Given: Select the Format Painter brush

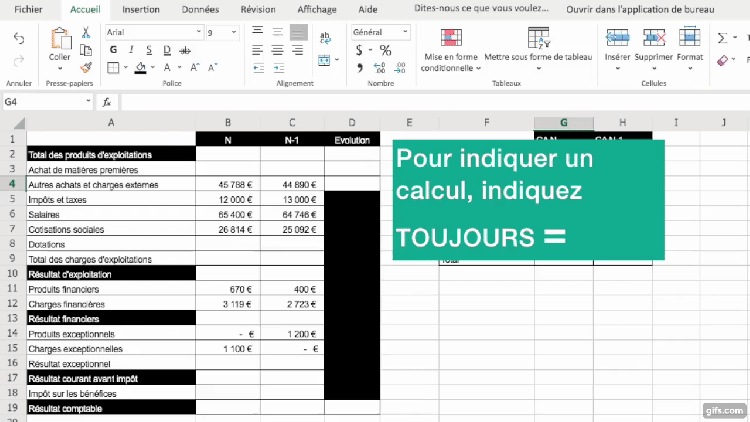Looking at the screenshot, I should coord(86,67).
